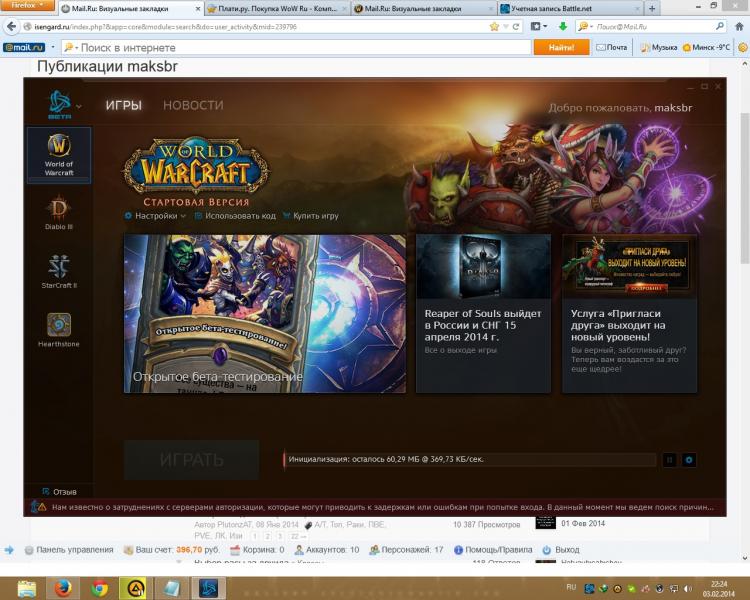Click the ИГРАТЬ button
750x600 pixels.
coord(192,460)
